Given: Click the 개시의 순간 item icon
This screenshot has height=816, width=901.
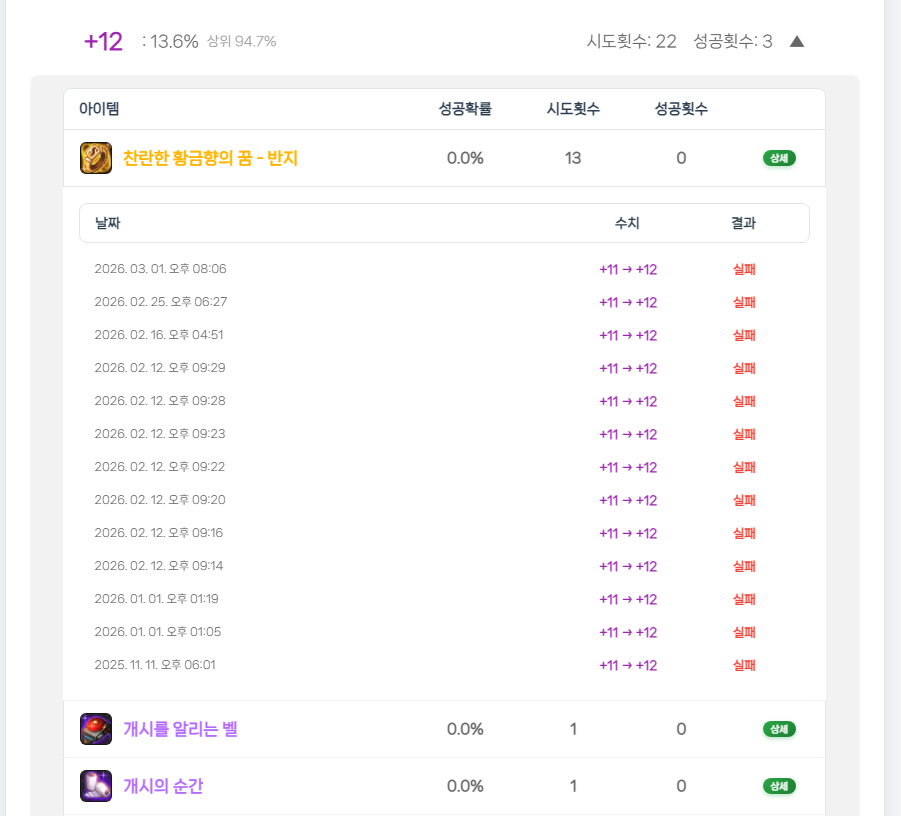Looking at the screenshot, I should point(96,786).
